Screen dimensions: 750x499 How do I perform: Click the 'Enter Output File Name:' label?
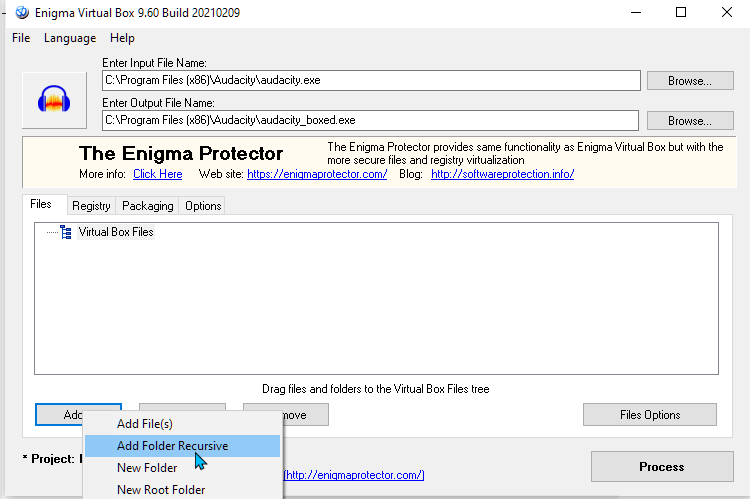[158, 103]
